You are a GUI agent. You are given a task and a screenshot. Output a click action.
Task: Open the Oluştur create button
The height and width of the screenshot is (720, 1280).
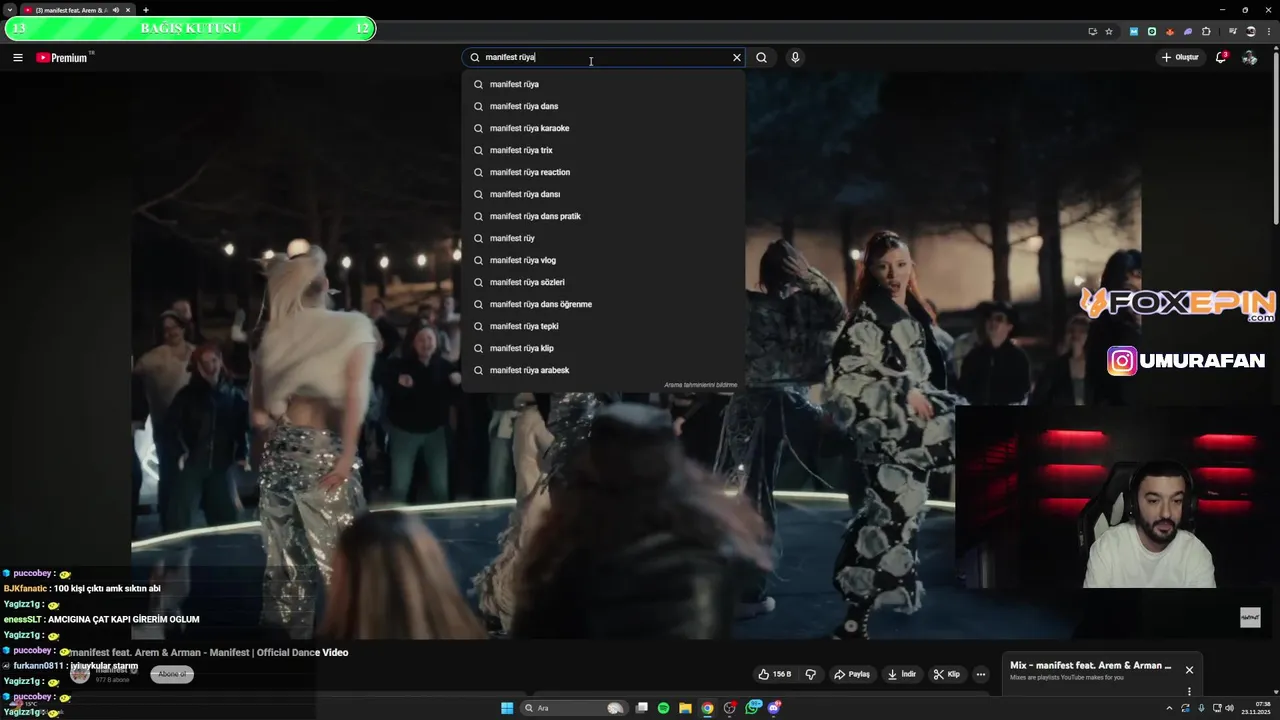coord(1180,57)
